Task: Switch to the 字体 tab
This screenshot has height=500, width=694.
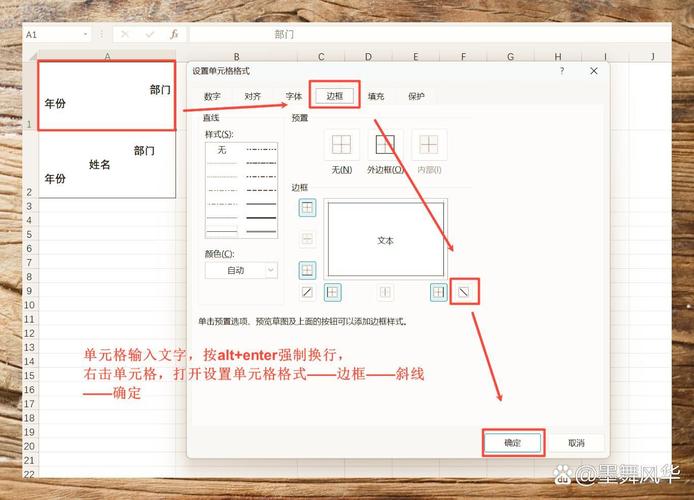Action: coord(293,96)
